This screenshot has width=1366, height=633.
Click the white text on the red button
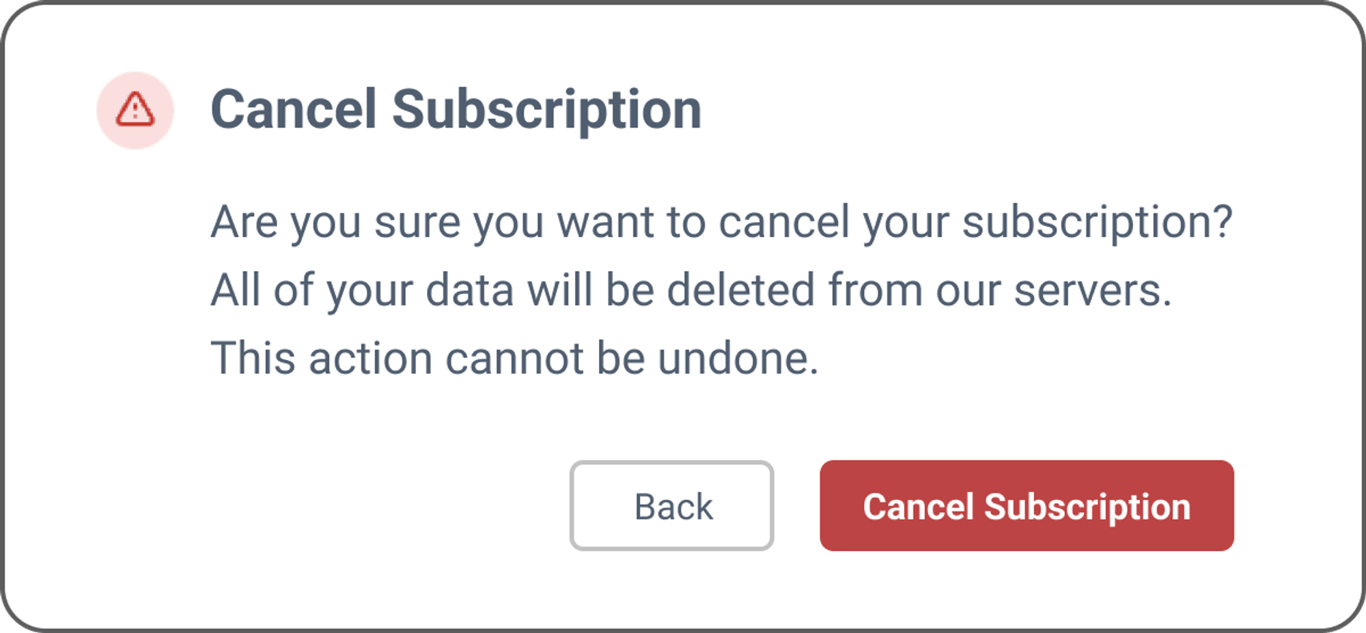(x=1027, y=507)
